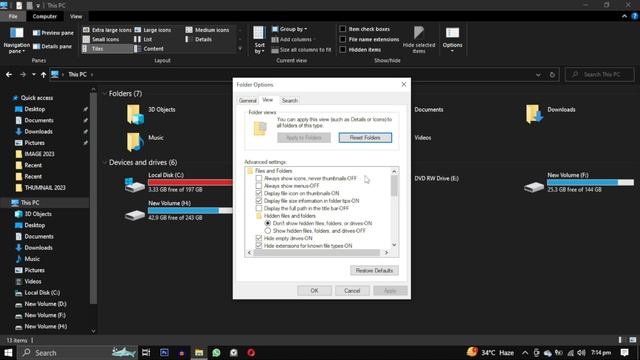Open New Volume (H:) drive in main pane

point(178,210)
